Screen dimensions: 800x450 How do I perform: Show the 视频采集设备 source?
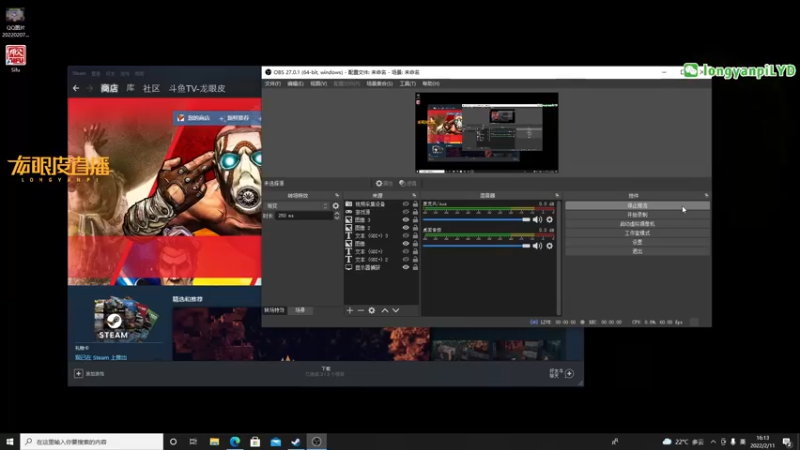click(406, 204)
